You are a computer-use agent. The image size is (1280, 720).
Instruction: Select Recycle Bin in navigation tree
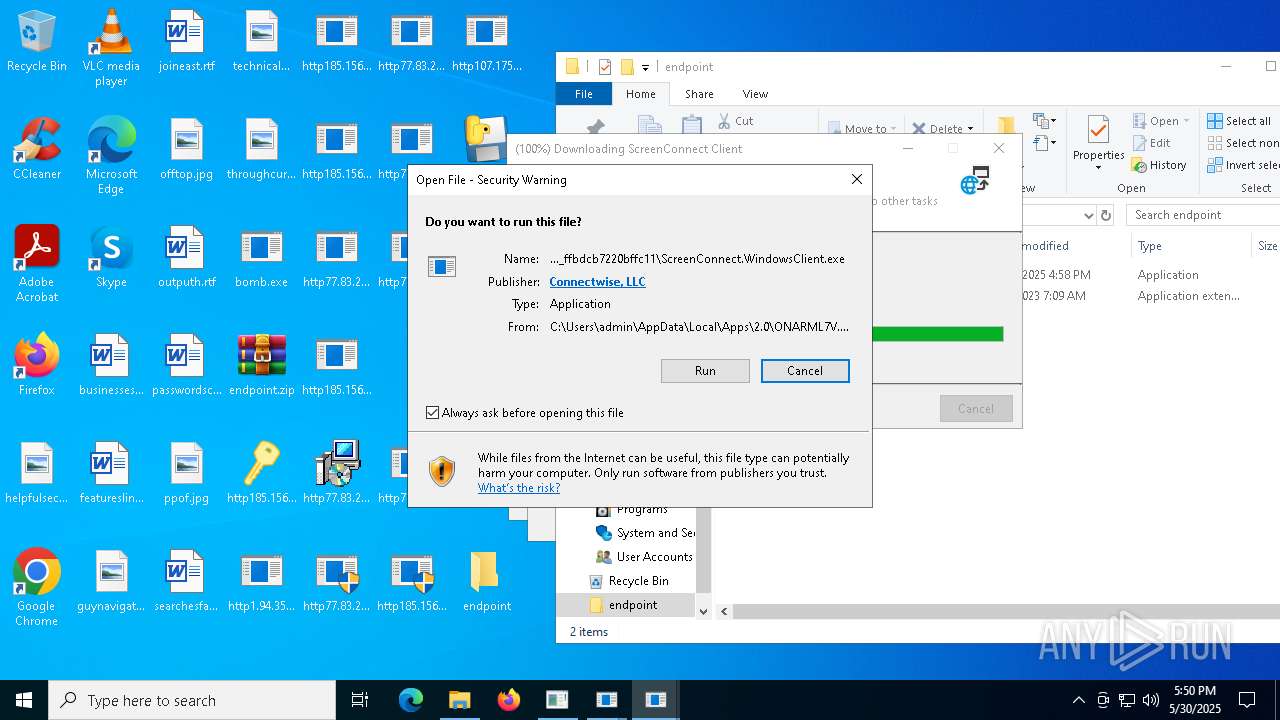638,581
